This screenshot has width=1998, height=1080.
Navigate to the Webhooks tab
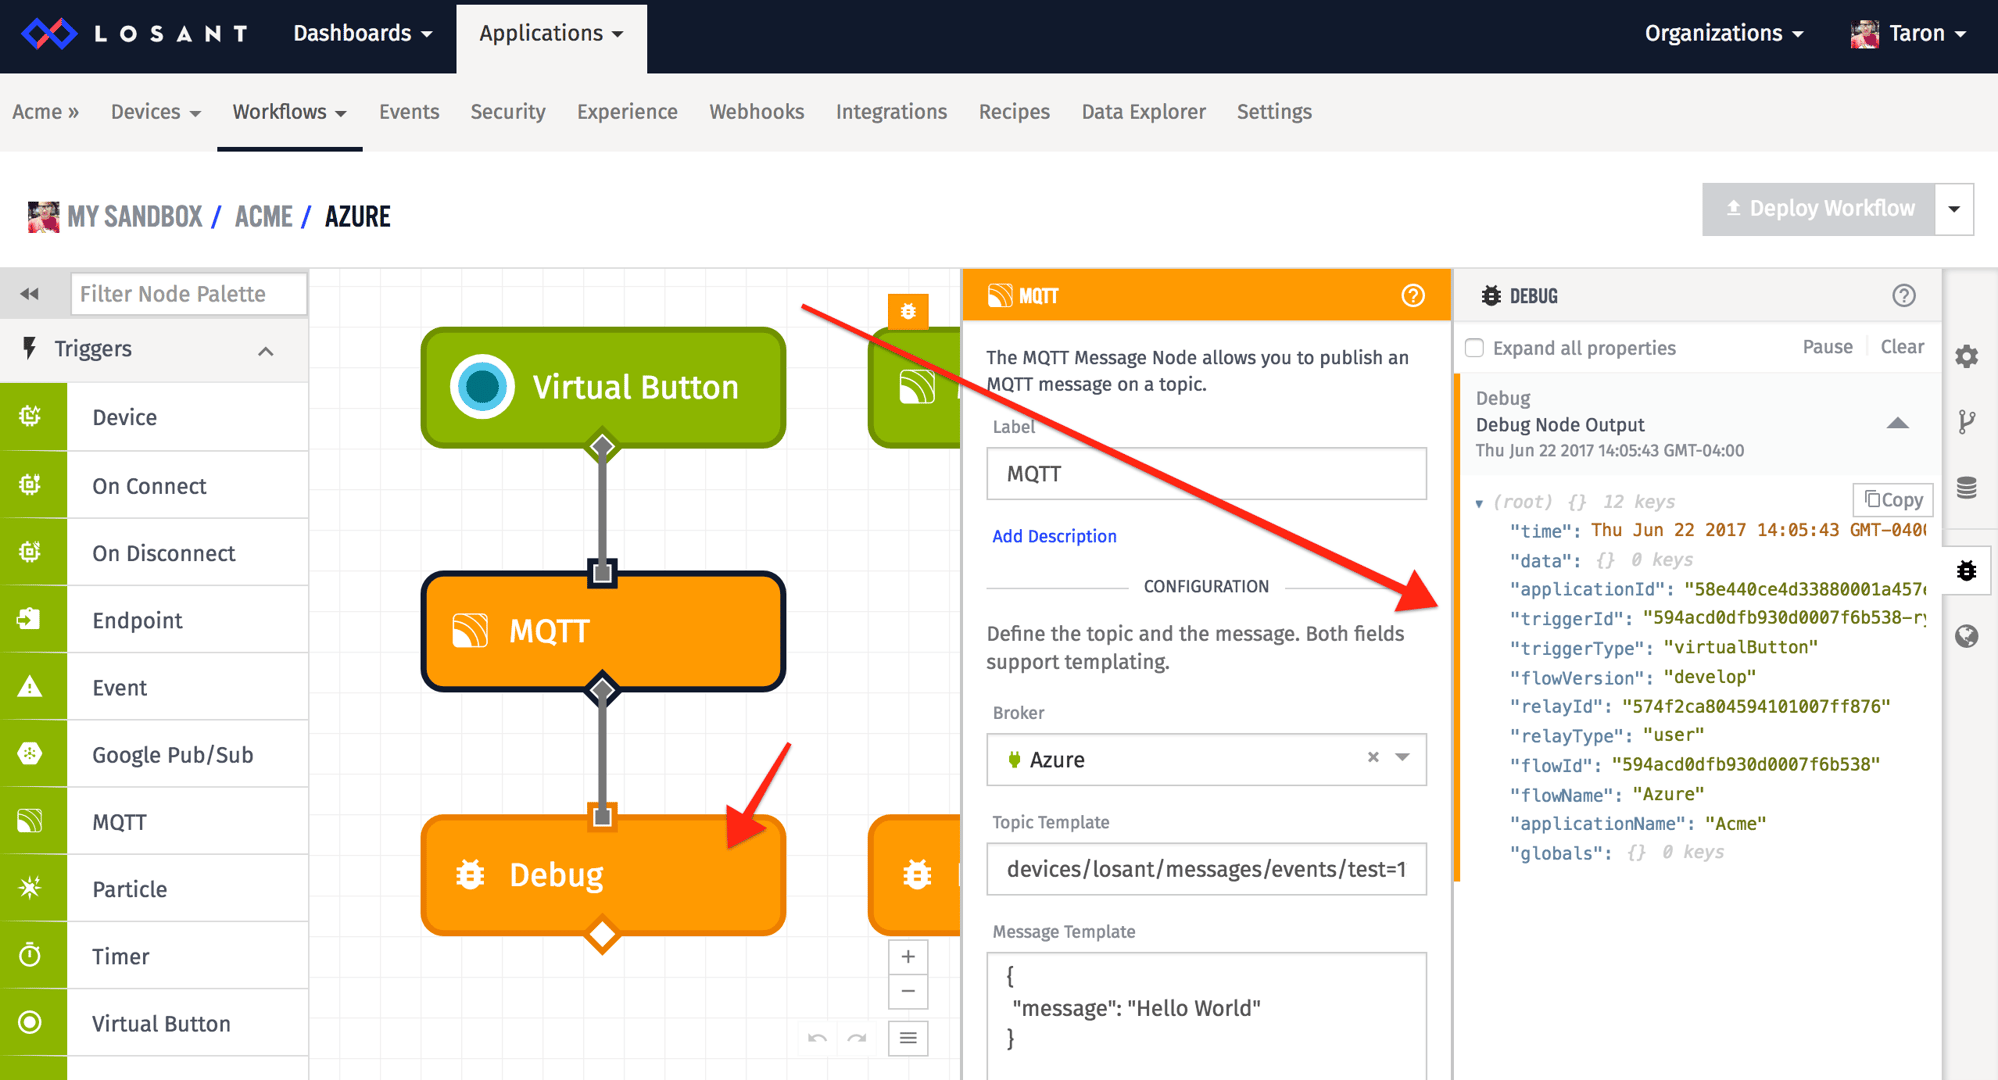[756, 112]
